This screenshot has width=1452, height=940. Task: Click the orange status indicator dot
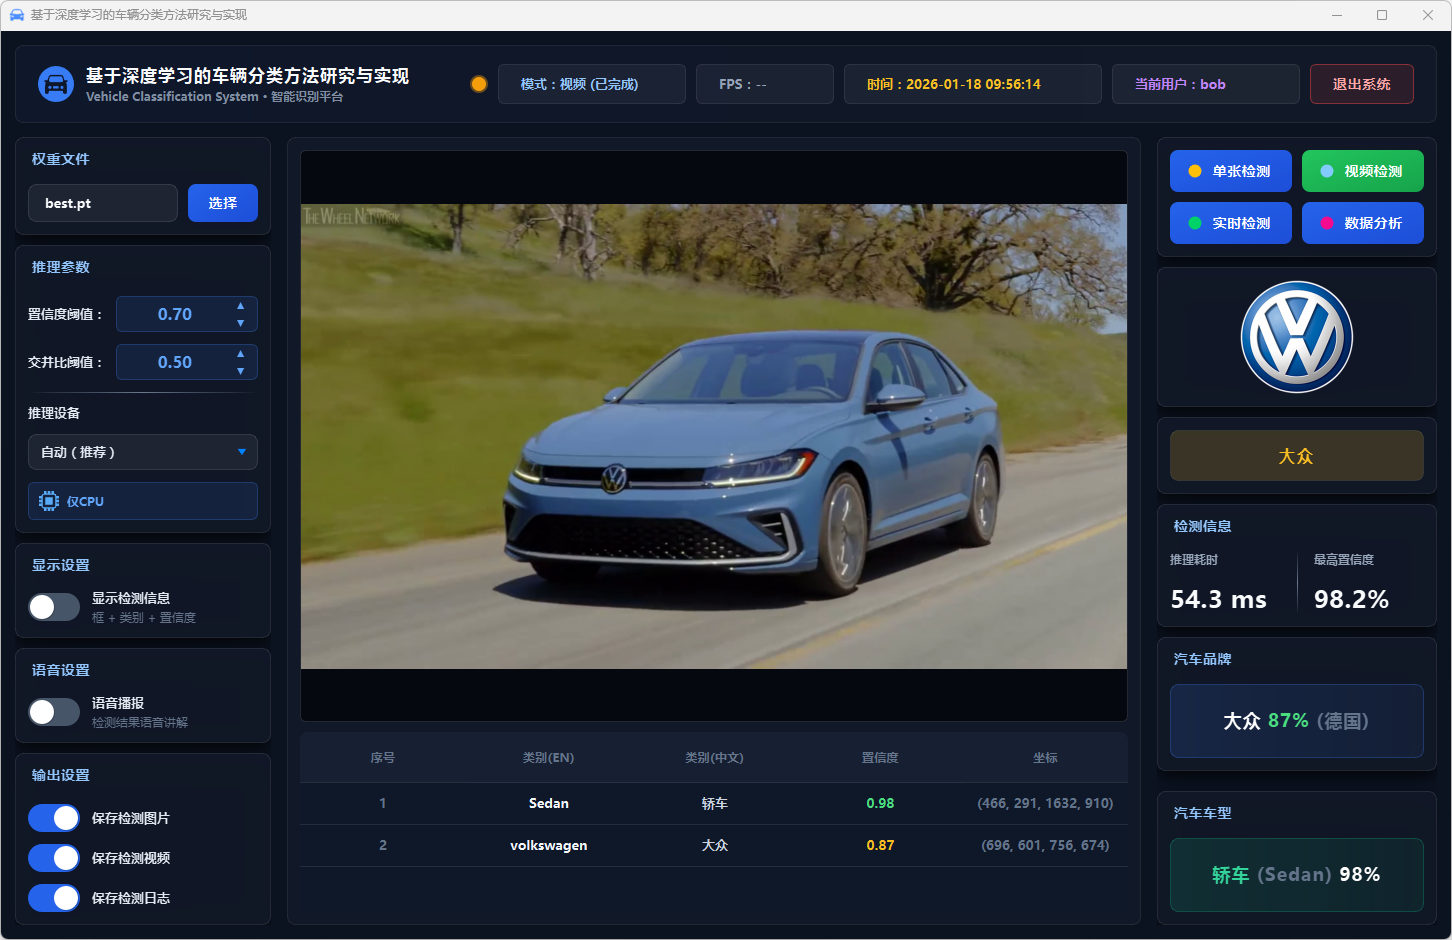[479, 84]
